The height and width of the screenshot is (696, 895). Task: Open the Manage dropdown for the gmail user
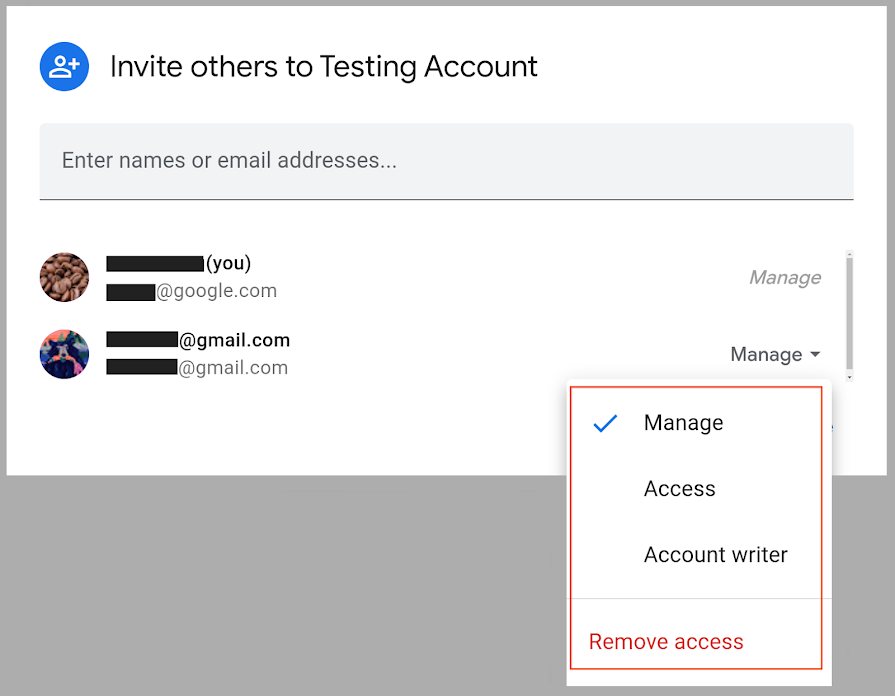coord(775,355)
